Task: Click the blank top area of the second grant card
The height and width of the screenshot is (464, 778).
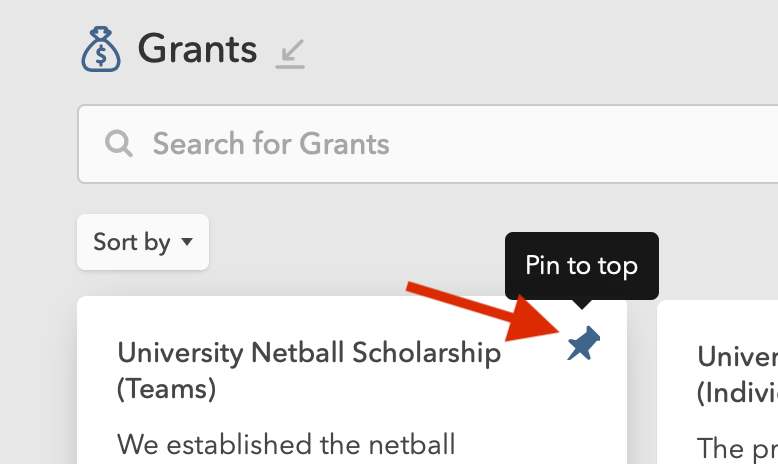Action: pyautogui.click(x=720, y=320)
